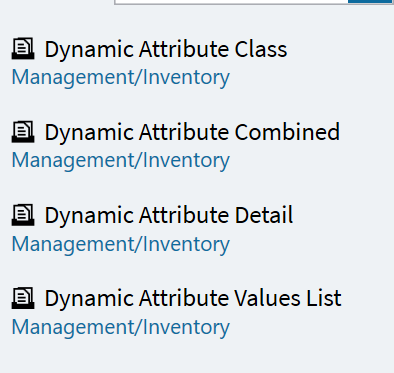Click the word Inventory under Dynamic Attribute Class

(x=186, y=78)
